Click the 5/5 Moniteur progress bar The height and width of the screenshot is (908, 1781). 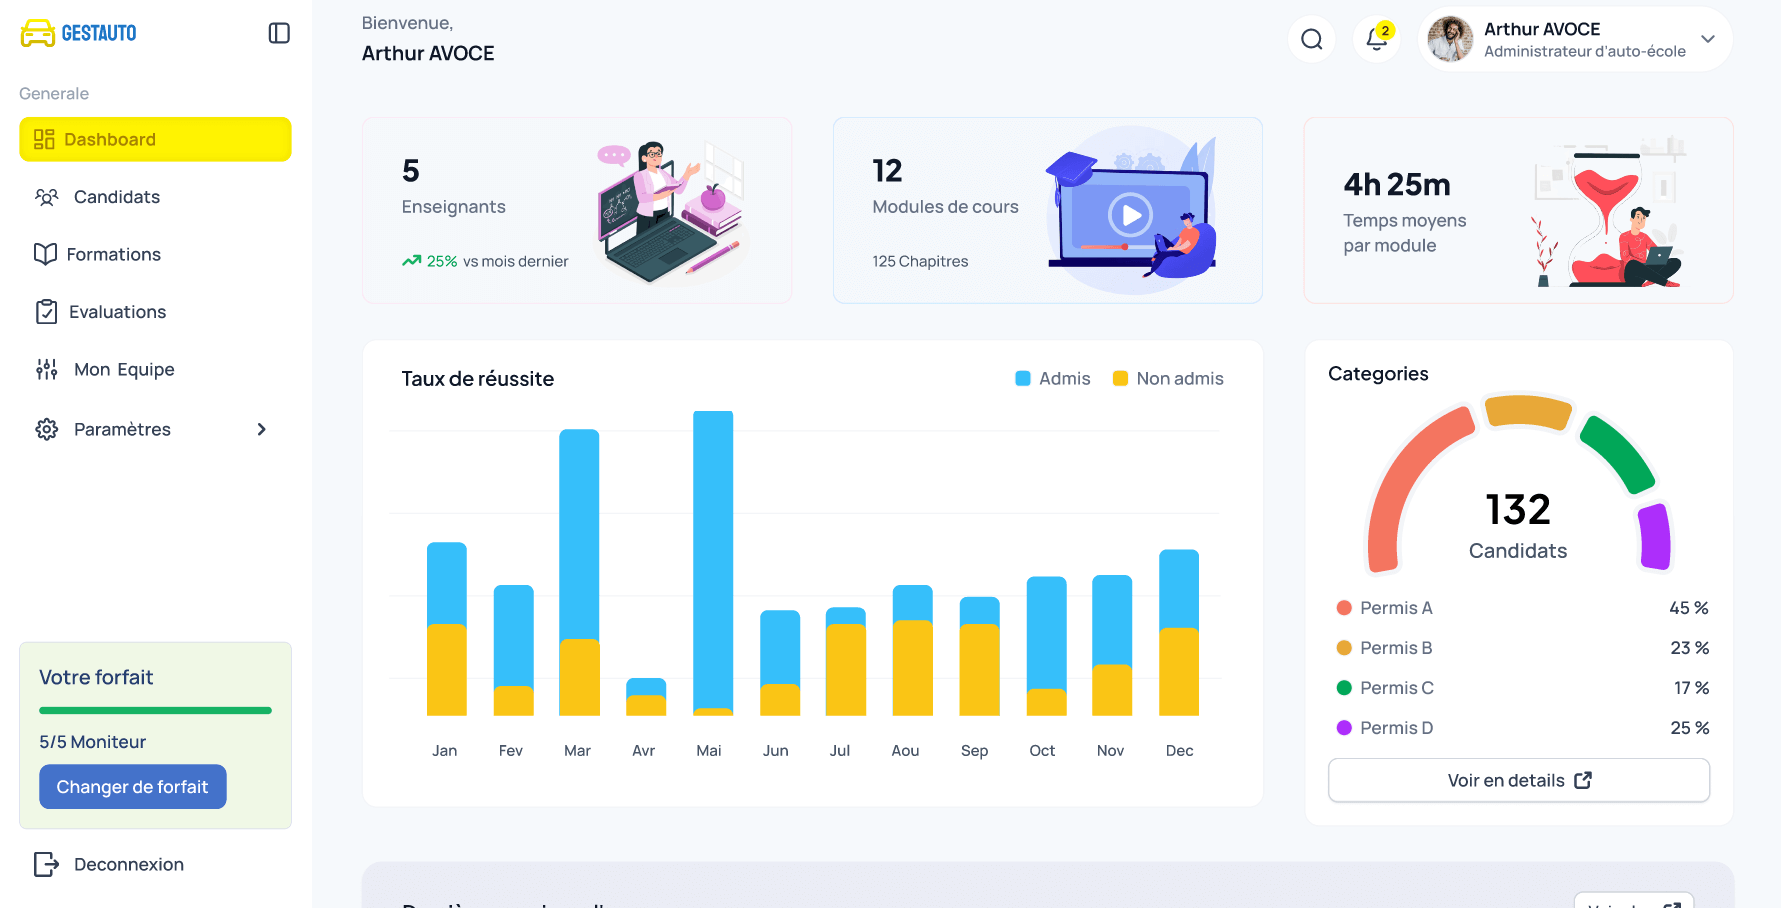click(155, 710)
